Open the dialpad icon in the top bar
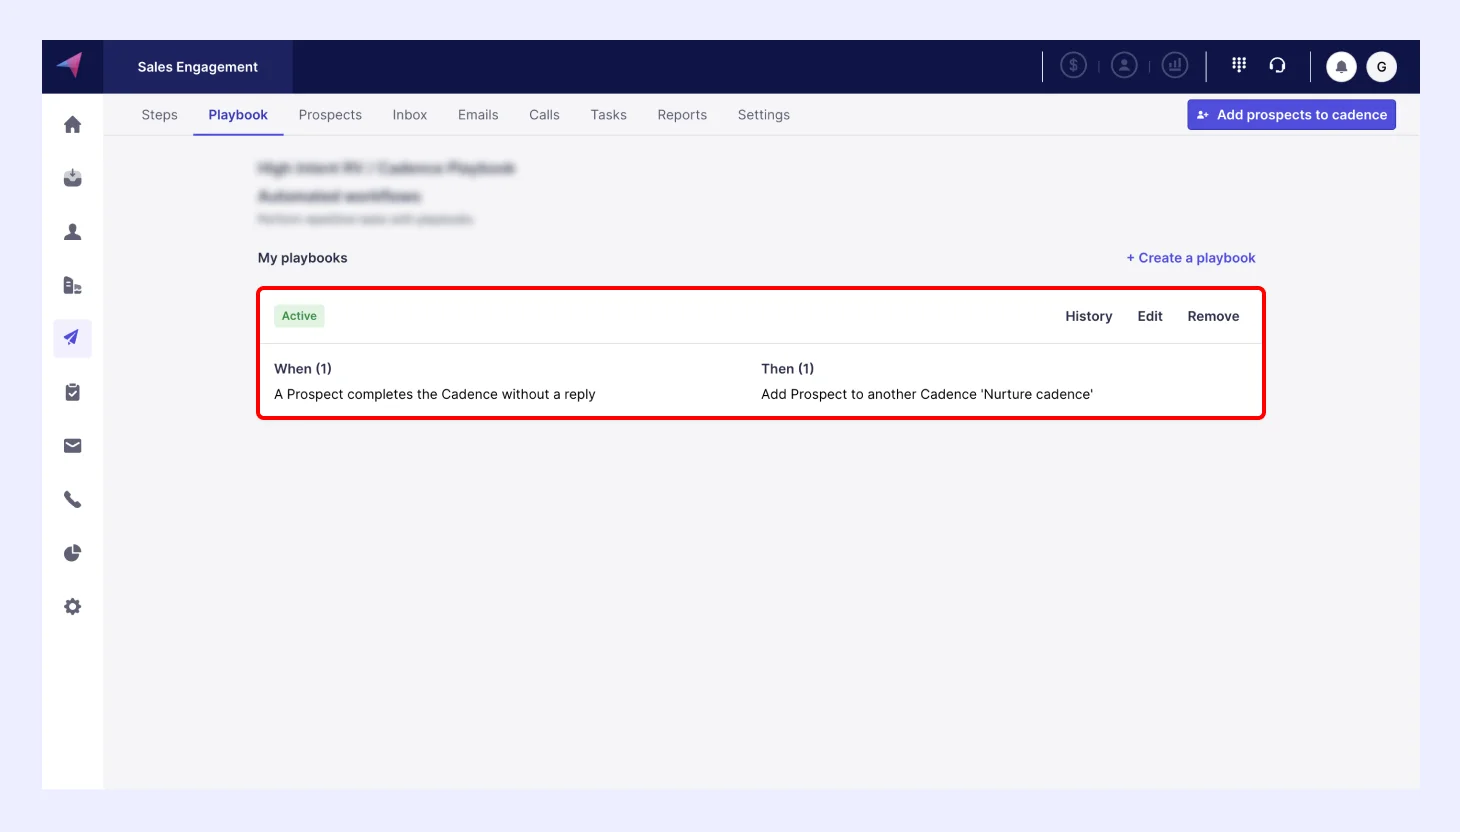 tap(1238, 64)
